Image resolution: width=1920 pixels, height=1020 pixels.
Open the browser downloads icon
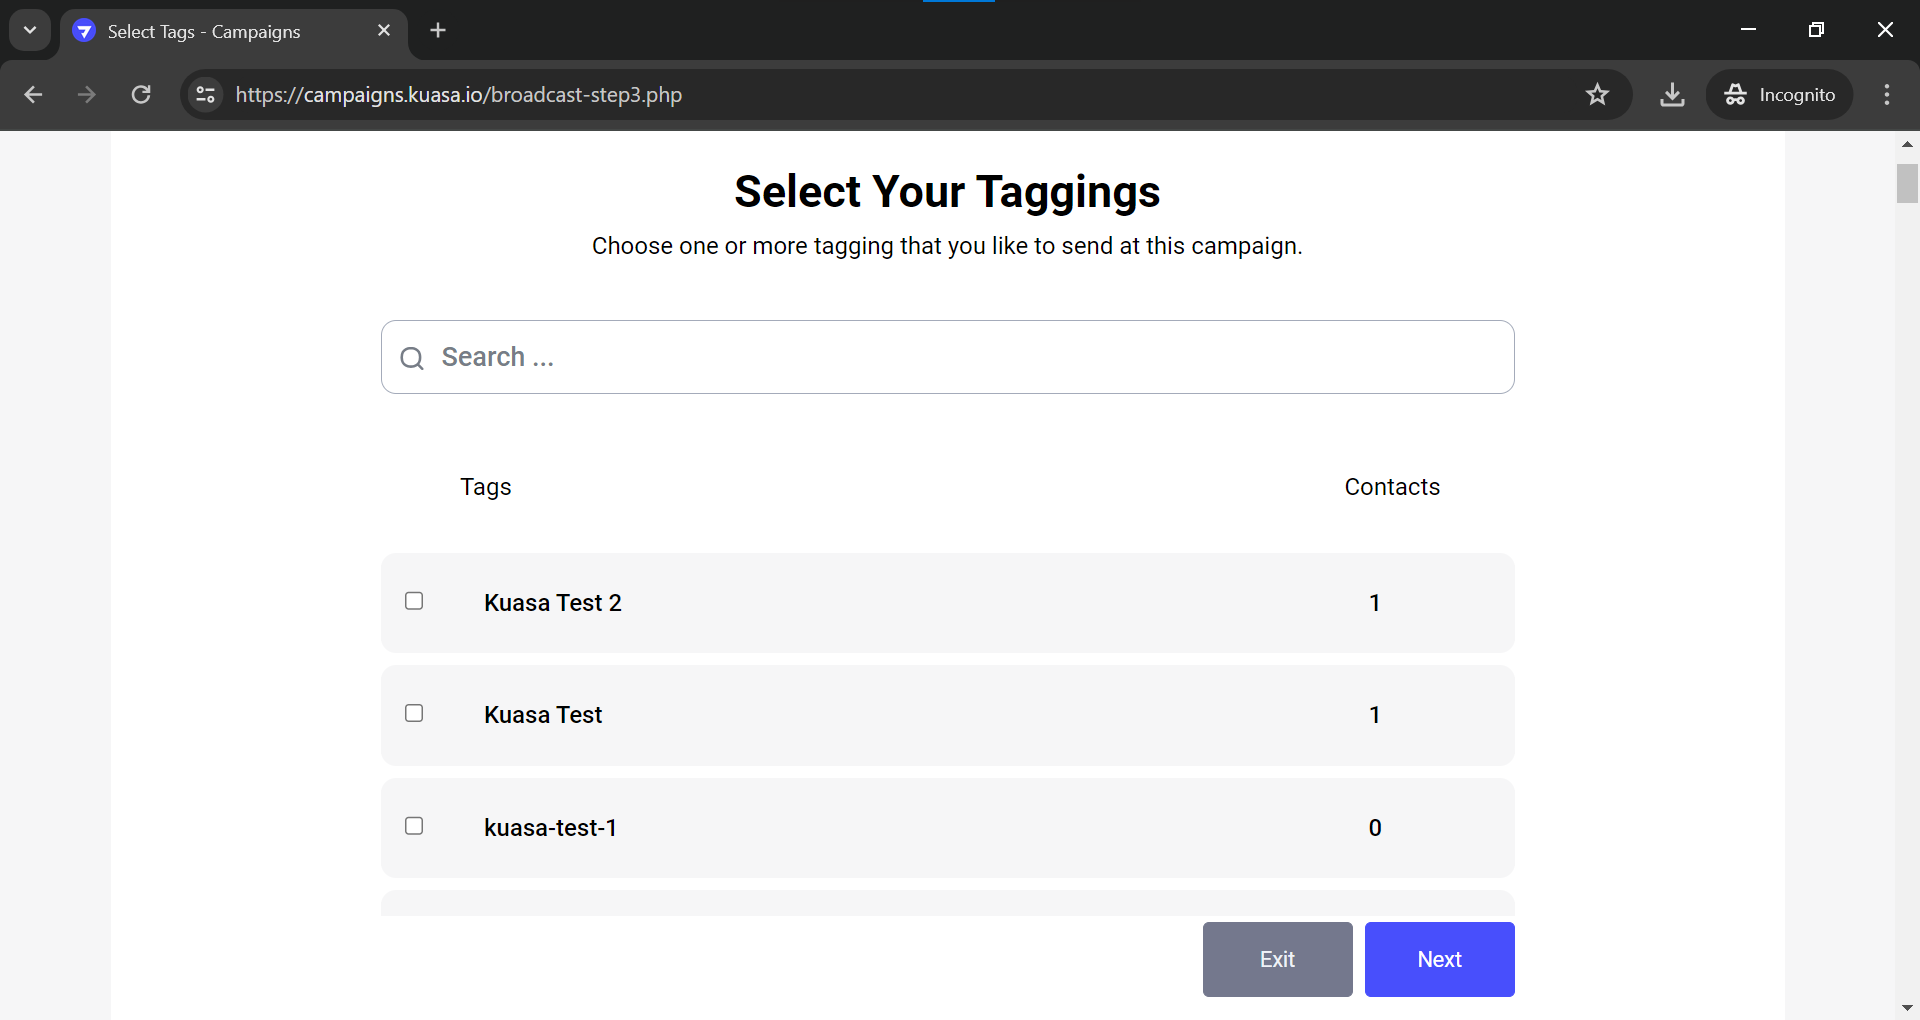[1672, 95]
